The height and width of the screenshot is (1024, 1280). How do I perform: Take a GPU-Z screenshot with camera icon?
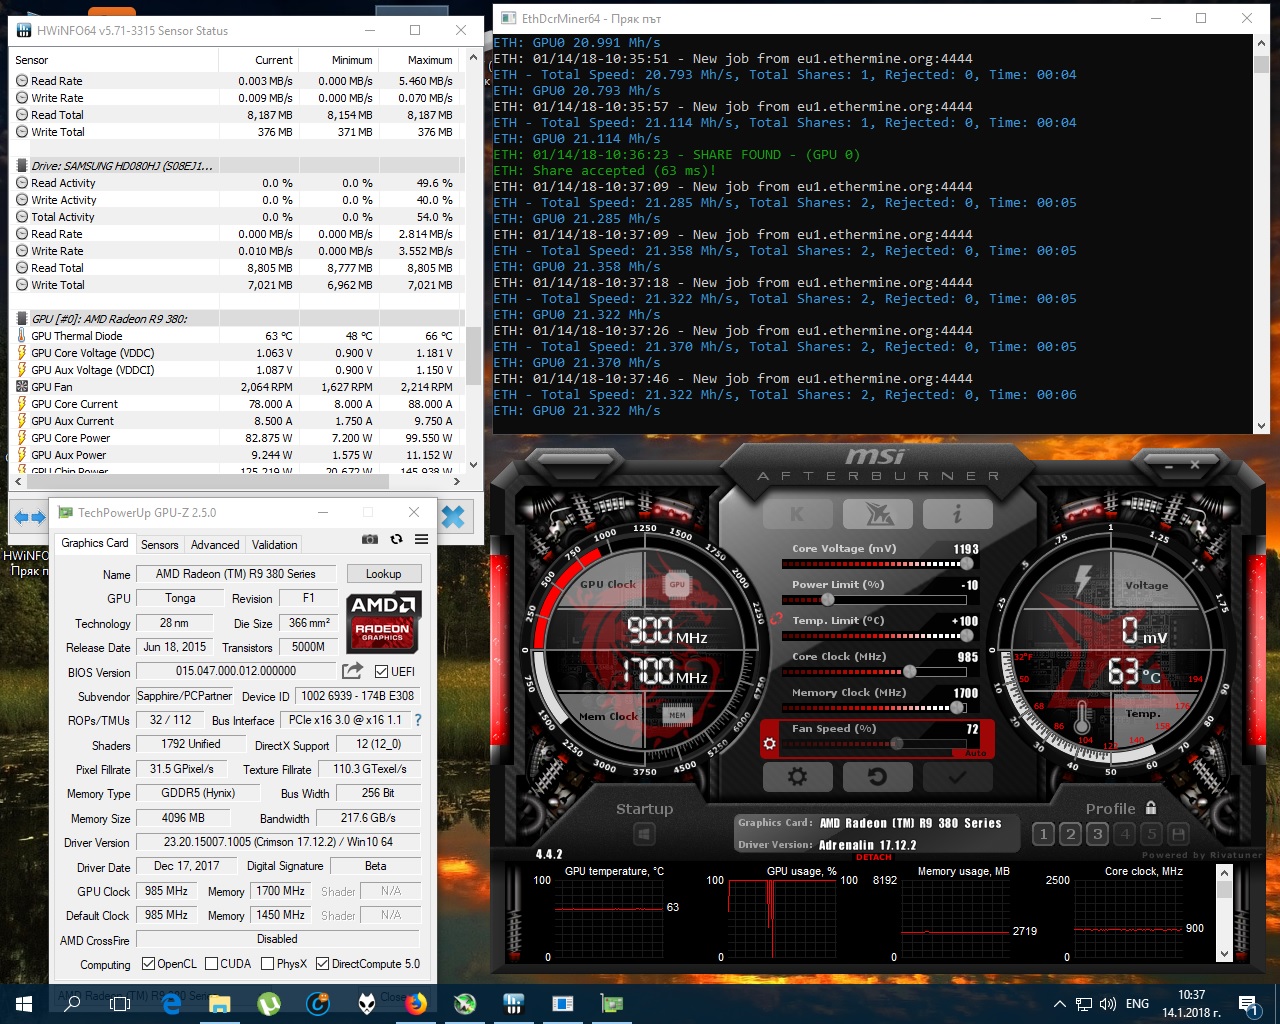pos(370,539)
